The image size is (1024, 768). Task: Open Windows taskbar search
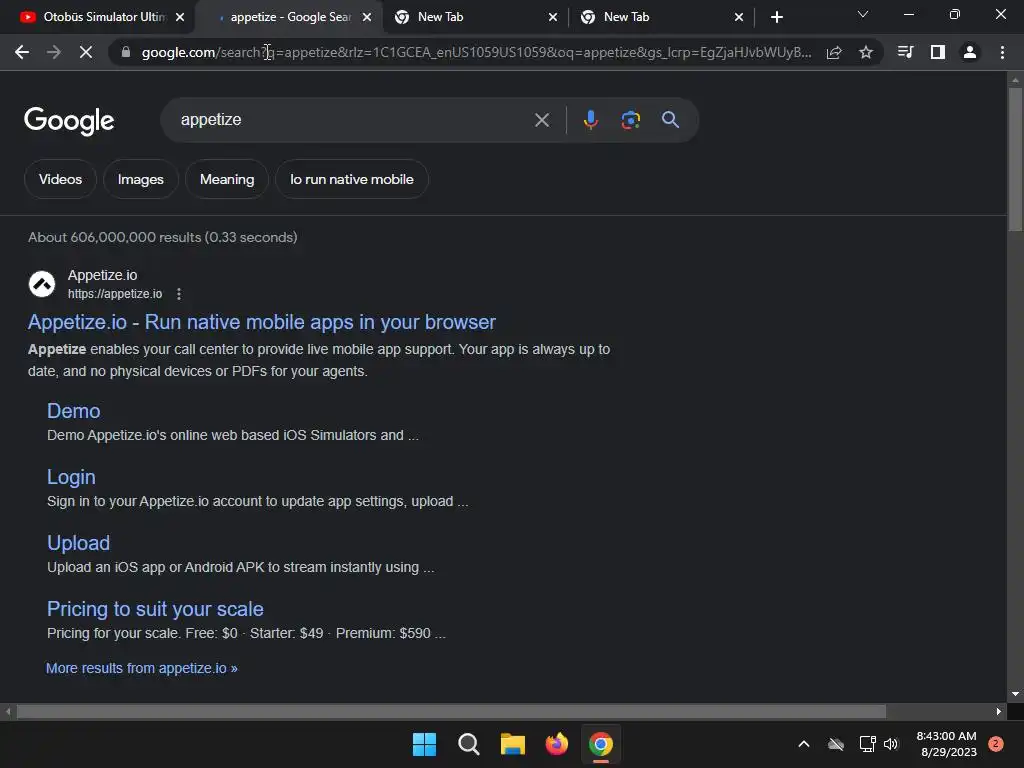(469, 744)
